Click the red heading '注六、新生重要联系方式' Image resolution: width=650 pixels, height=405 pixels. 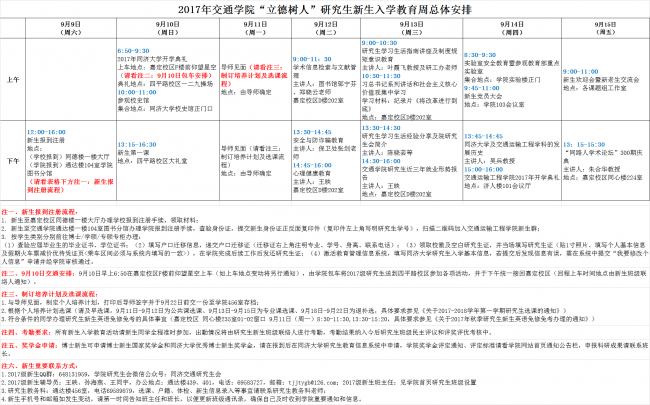39,366
